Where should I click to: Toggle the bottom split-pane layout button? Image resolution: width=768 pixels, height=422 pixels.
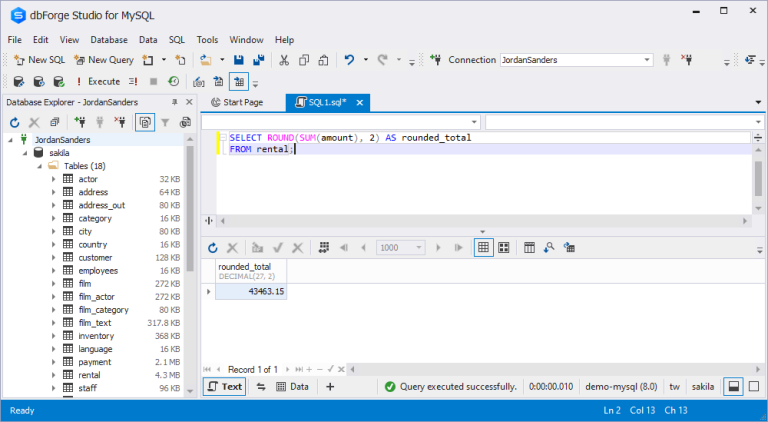733,386
